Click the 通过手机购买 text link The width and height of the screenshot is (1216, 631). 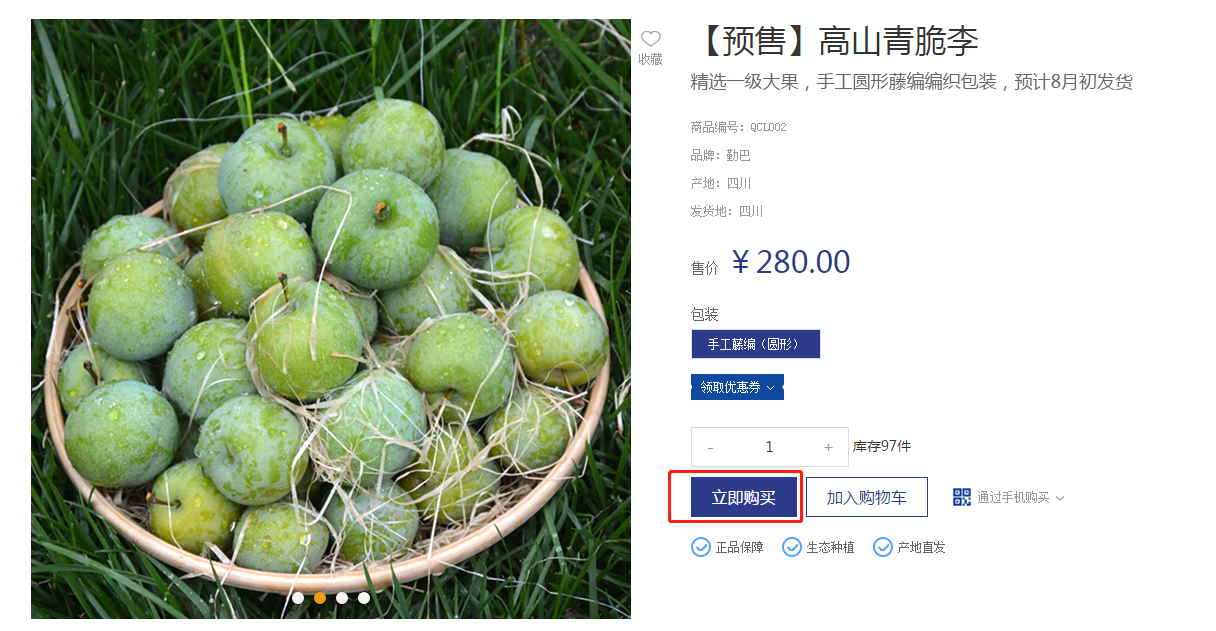pyautogui.click(x=1013, y=498)
